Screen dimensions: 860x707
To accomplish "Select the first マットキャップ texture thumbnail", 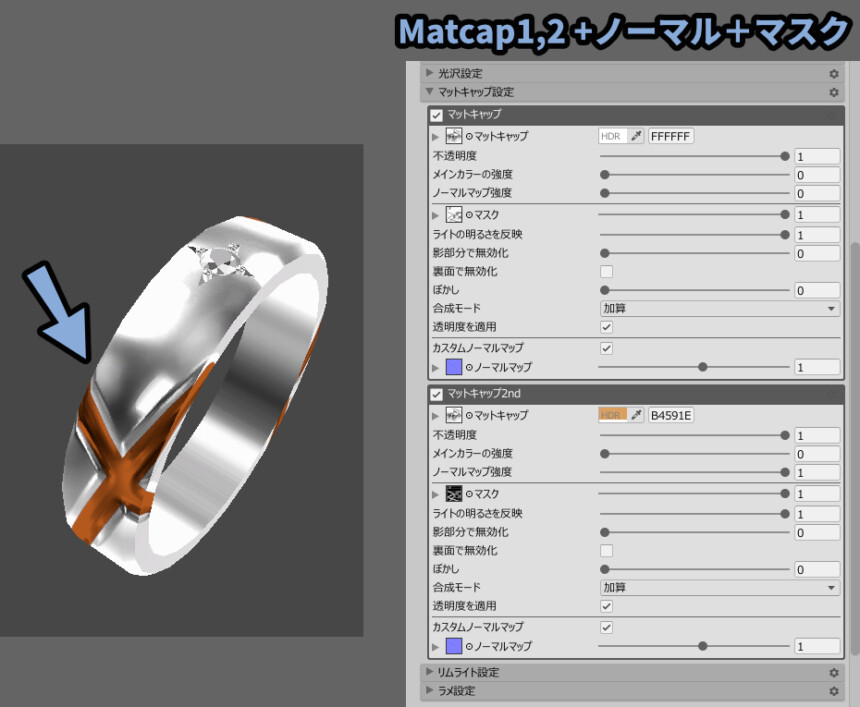I will click(x=453, y=136).
